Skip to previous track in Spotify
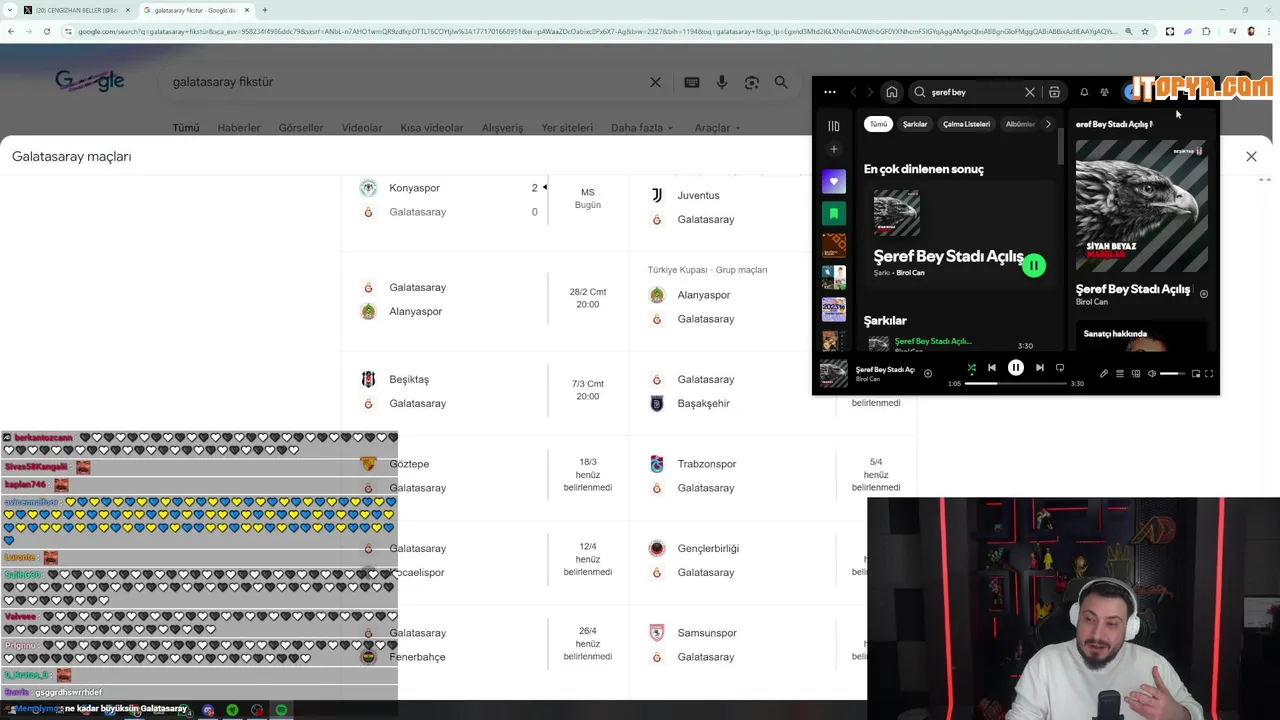The height and width of the screenshot is (720, 1280). (992, 368)
